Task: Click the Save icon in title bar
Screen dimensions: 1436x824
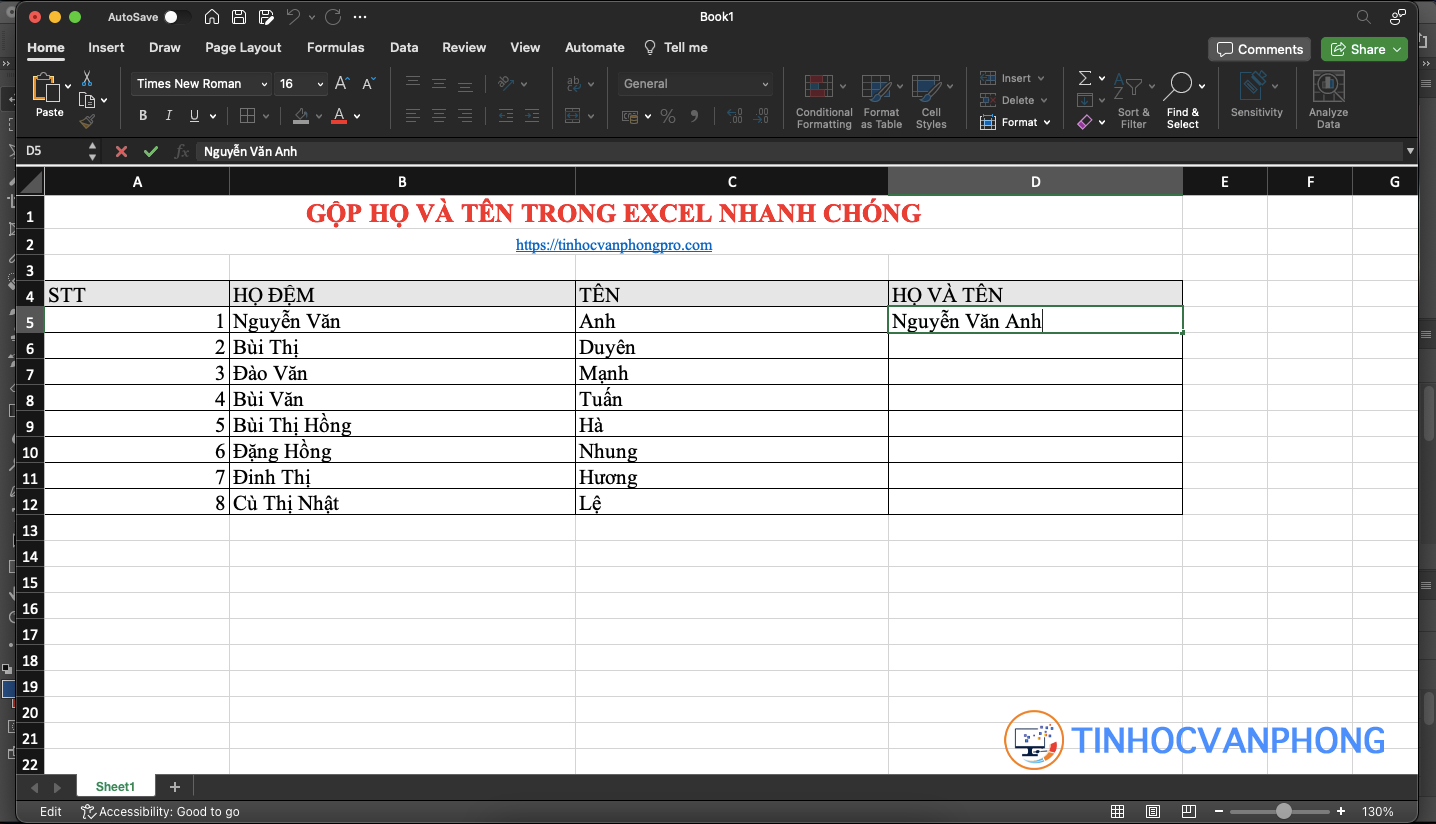Action: point(239,17)
